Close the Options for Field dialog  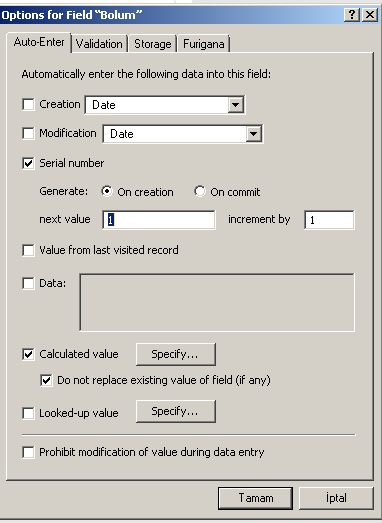click(x=370, y=15)
